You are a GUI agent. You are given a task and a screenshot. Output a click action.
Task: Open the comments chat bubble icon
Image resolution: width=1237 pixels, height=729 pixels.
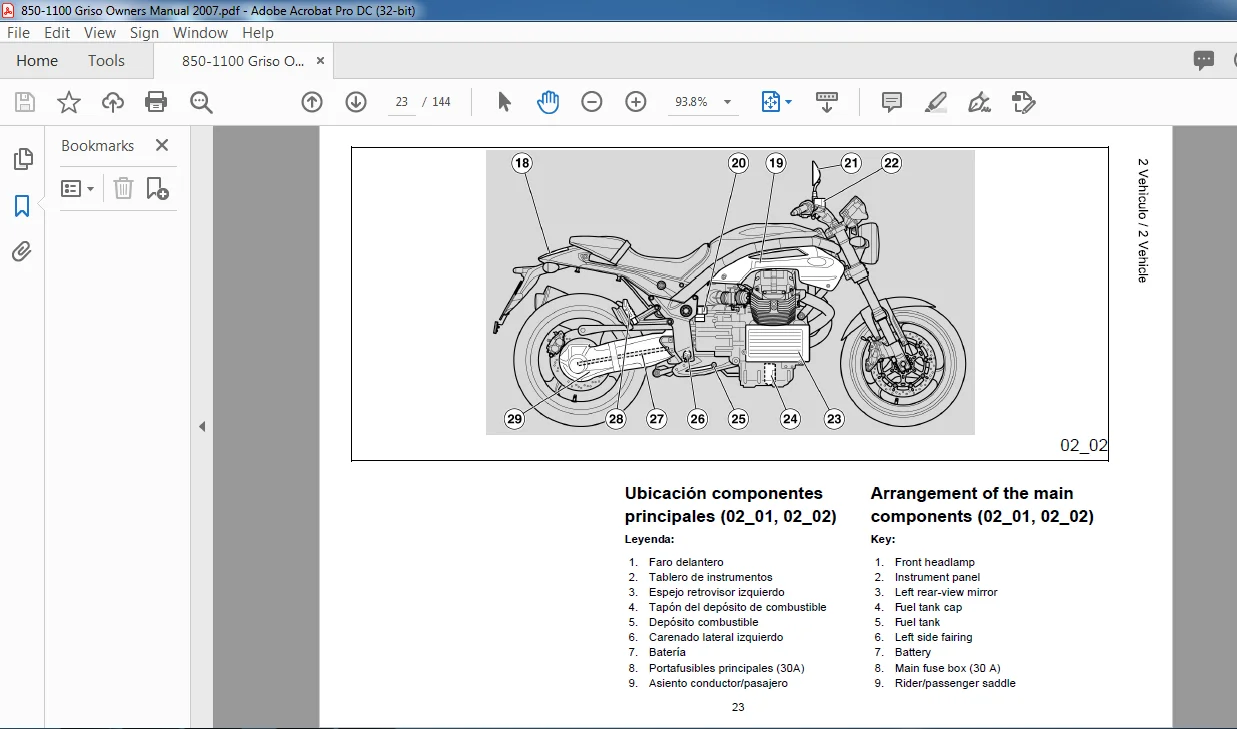1204,61
